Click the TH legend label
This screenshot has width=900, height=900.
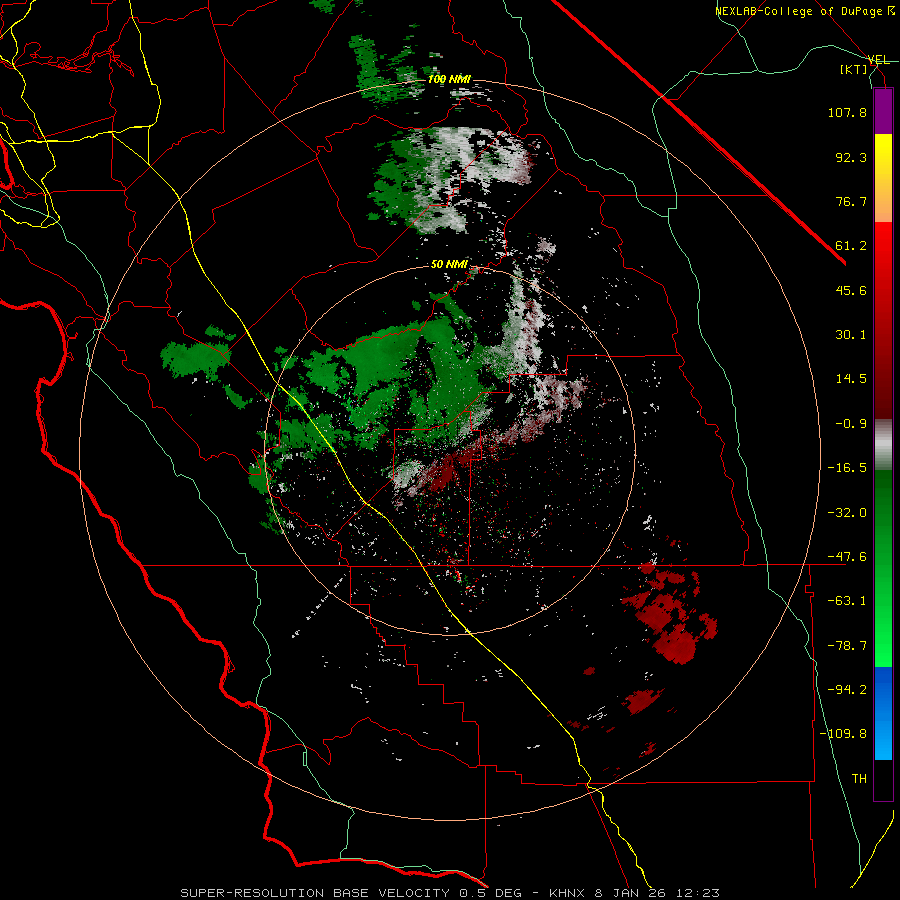pos(859,779)
